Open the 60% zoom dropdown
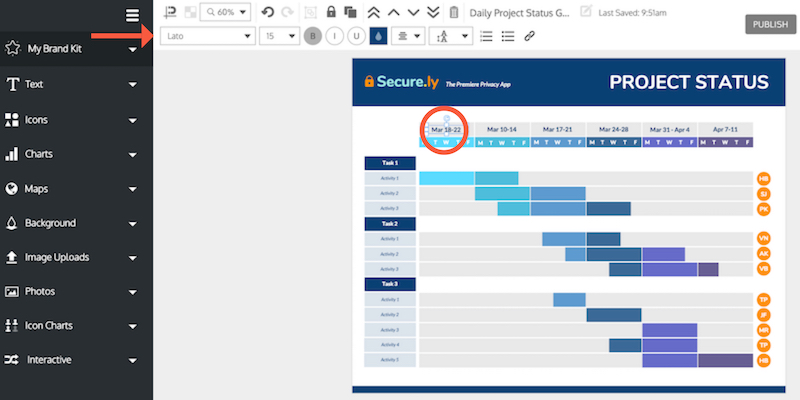Screen dimensions: 800x400 [226, 13]
